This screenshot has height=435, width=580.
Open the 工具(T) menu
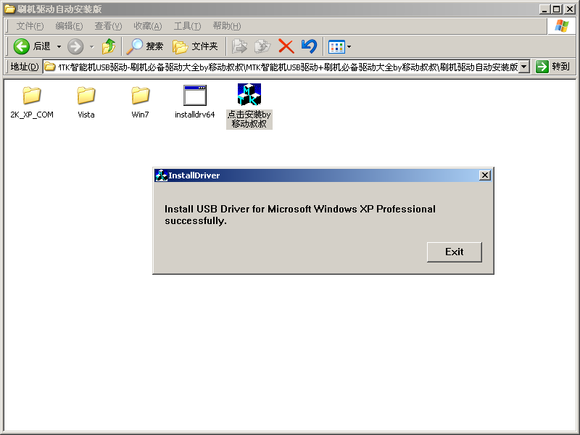(x=188, y=26)
